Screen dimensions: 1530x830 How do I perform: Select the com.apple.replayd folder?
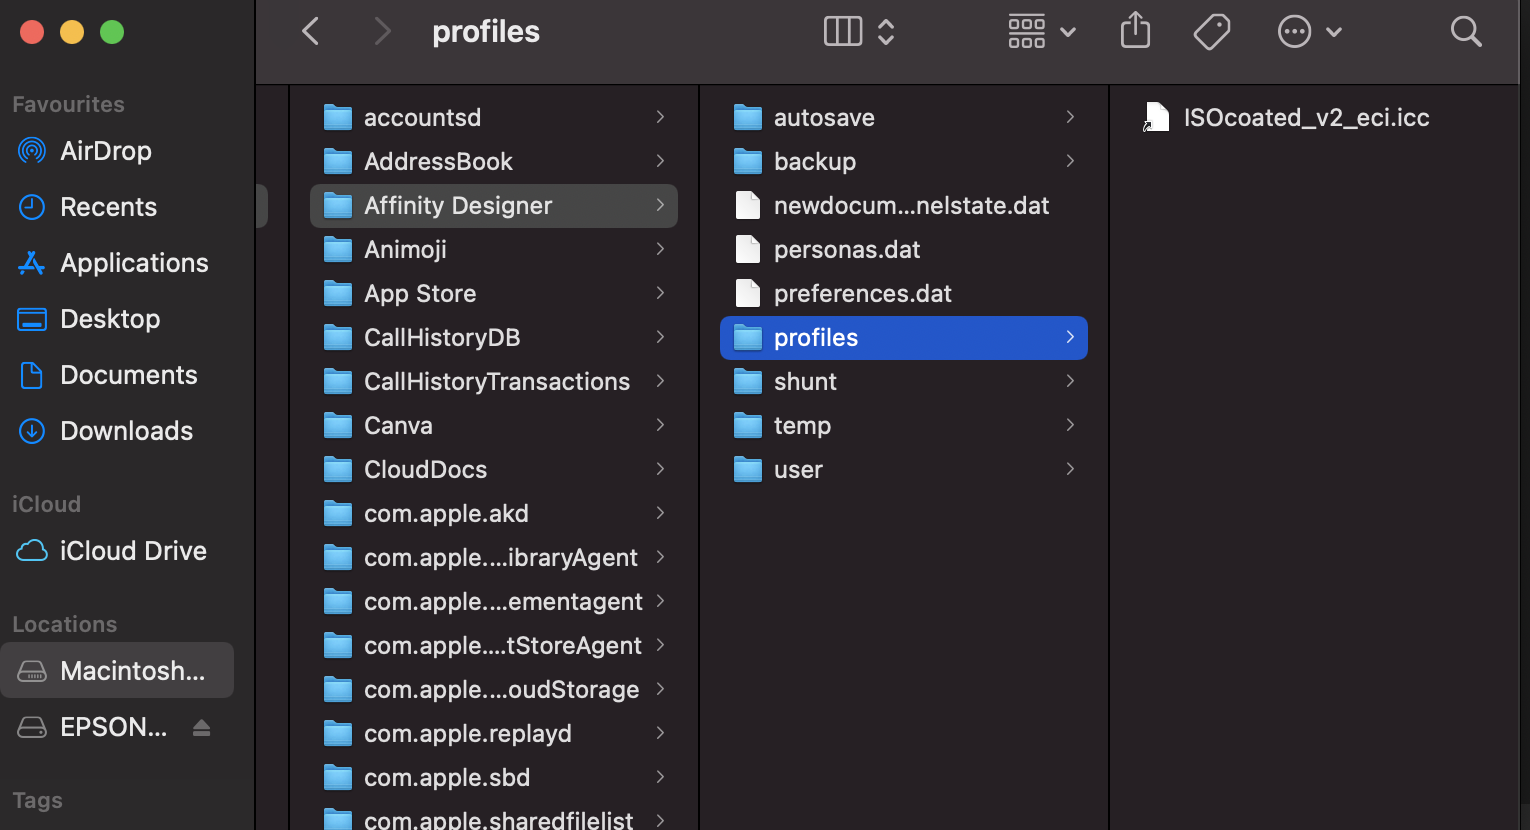(x=494, y=734)
